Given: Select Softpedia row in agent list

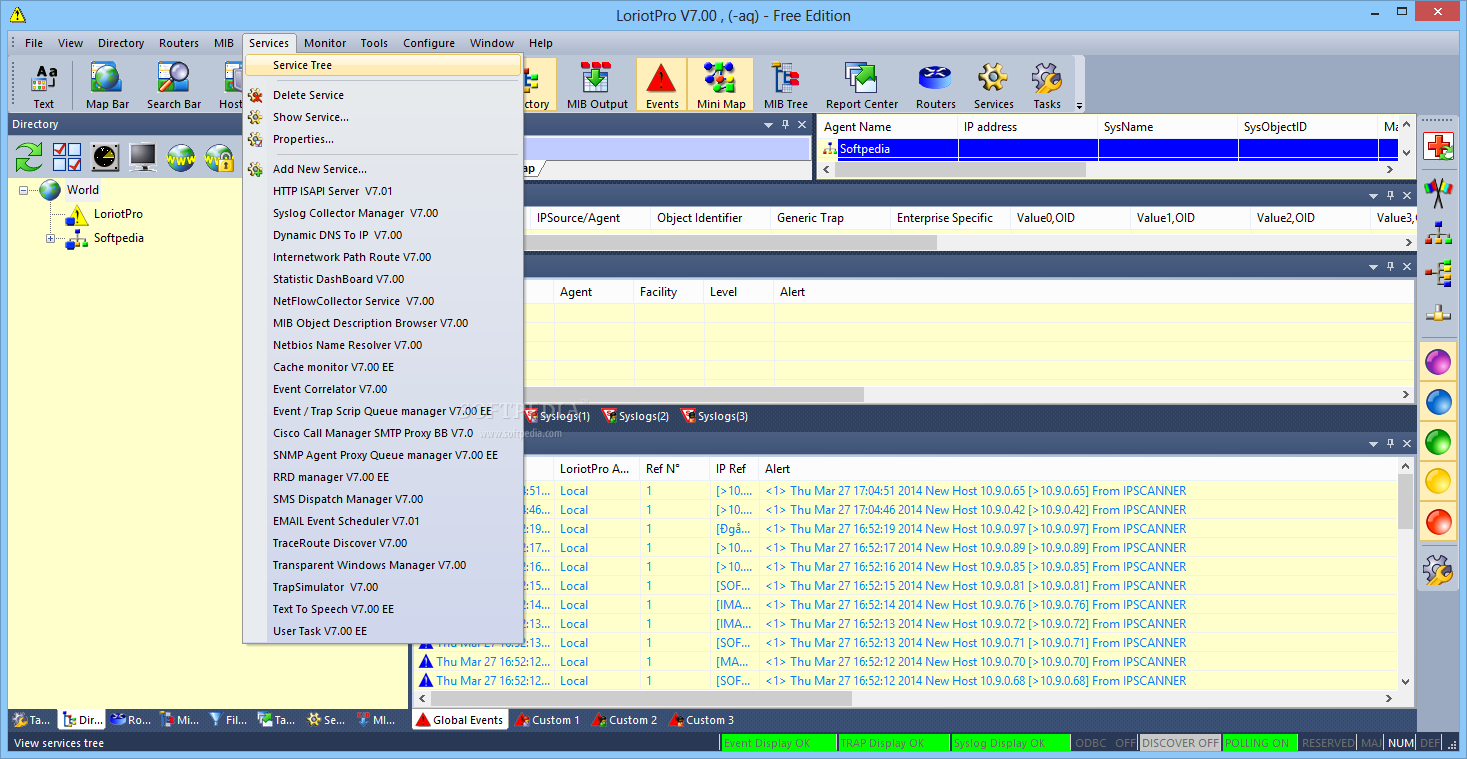Looking at the screenshot, I should (x=1108, y=149).
